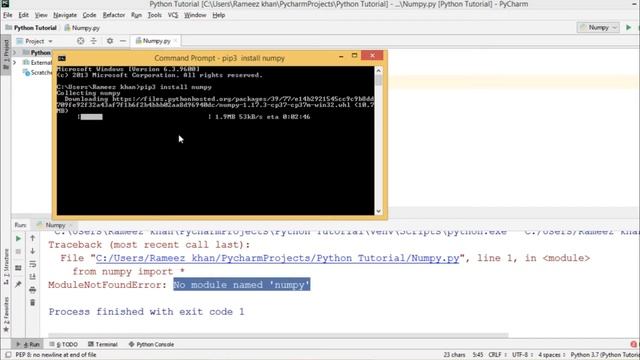The image size is (640, 360).
Task: Open the Navigate menu
Action: (65, 15)
